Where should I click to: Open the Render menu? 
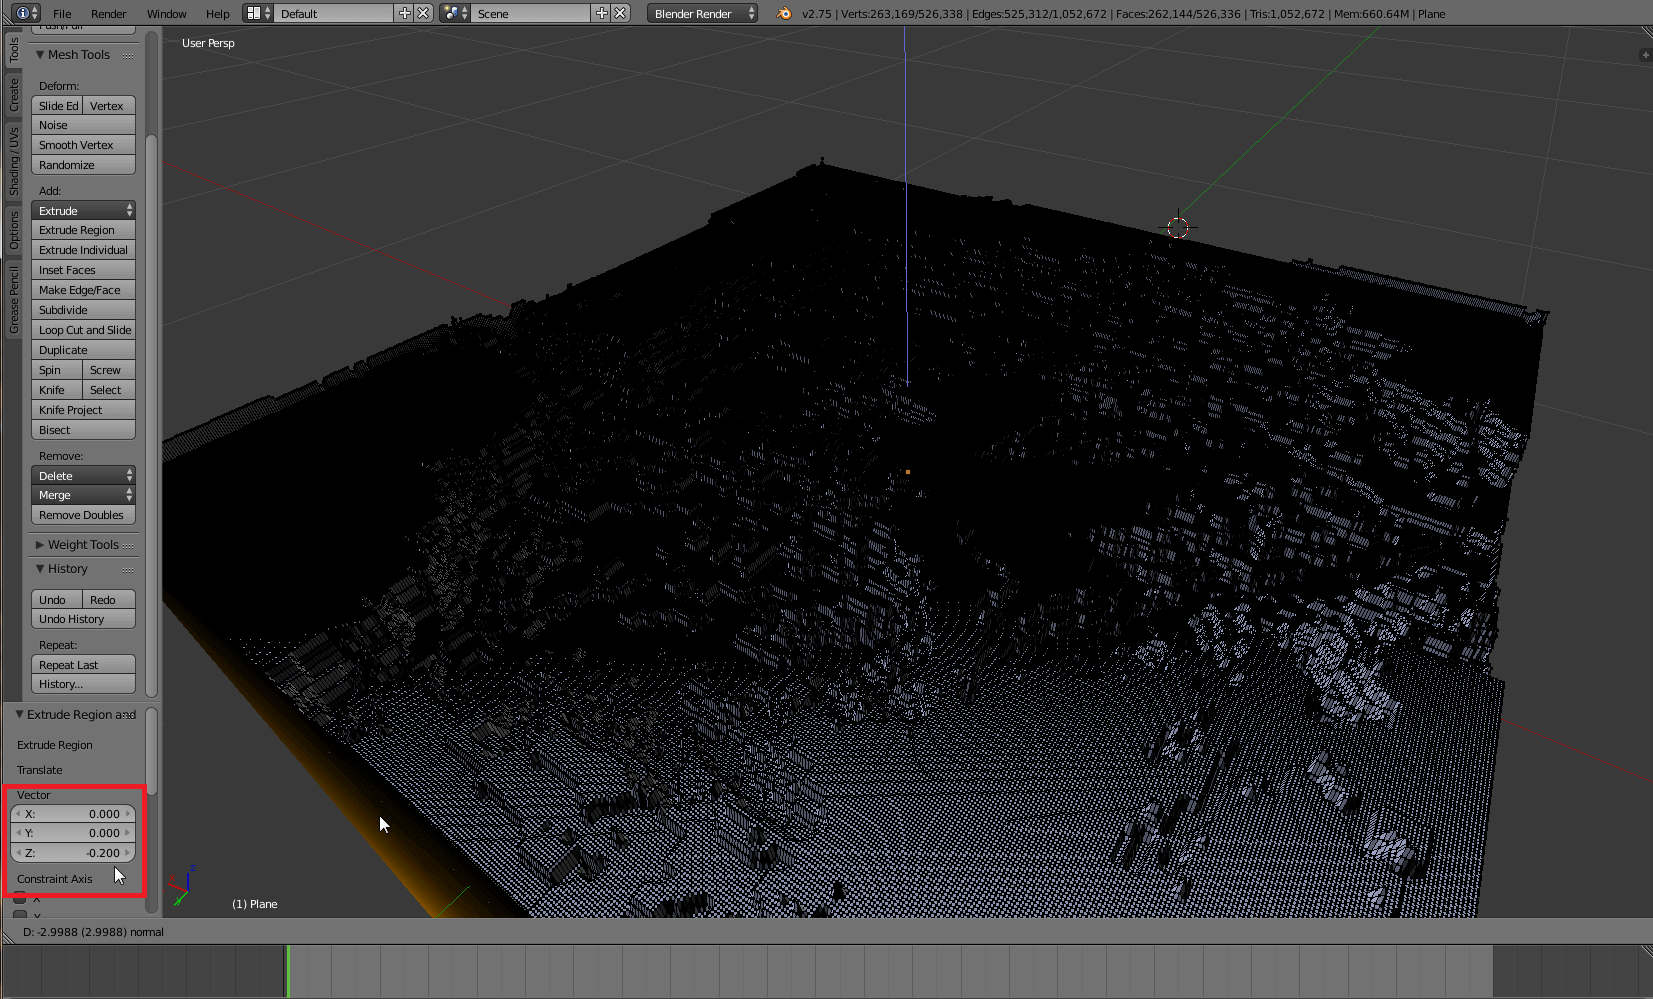(x=108, y=13)
